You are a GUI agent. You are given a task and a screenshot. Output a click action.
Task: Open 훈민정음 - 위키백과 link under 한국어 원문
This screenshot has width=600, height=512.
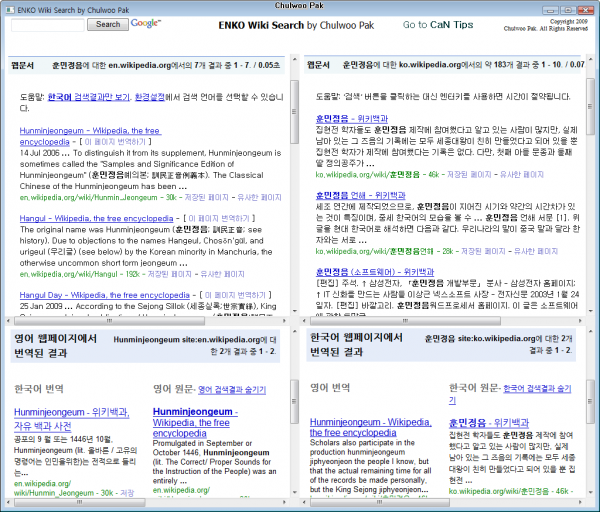pyautogui.click(x=489, y=423)
